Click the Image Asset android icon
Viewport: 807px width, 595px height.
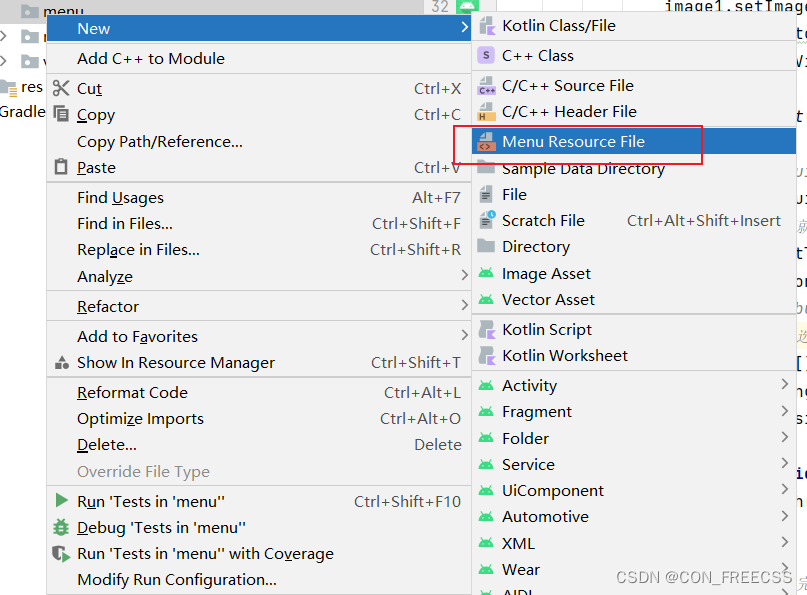[486, 273]
